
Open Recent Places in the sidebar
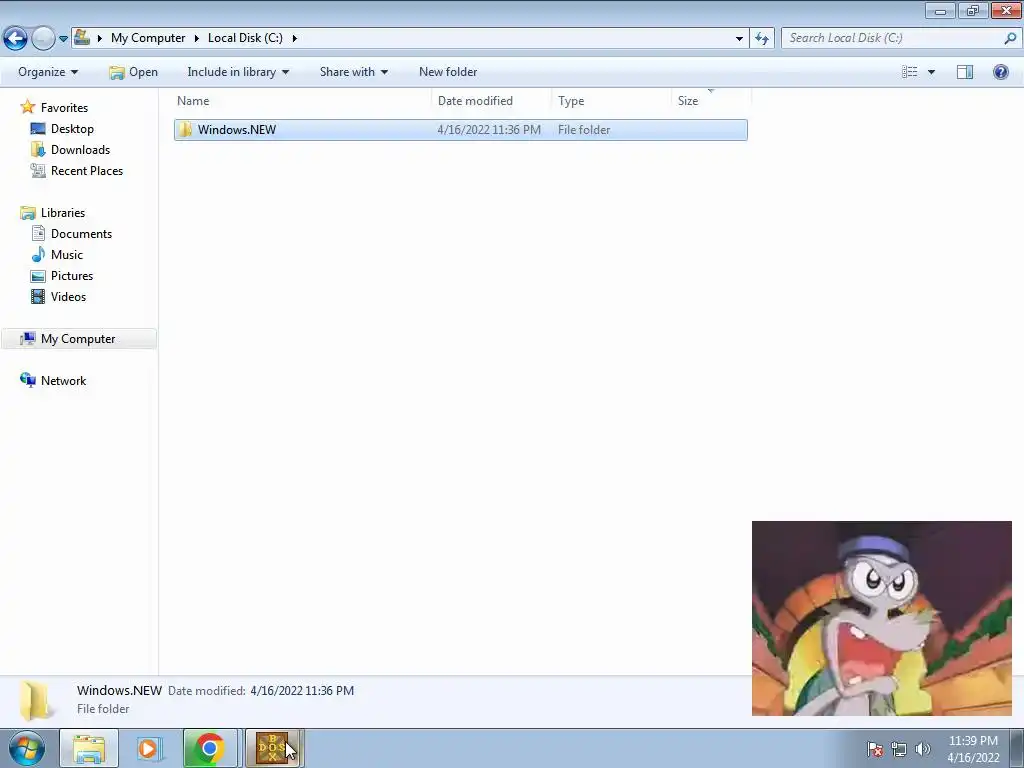pyautogui.click(x=87, y=170)
